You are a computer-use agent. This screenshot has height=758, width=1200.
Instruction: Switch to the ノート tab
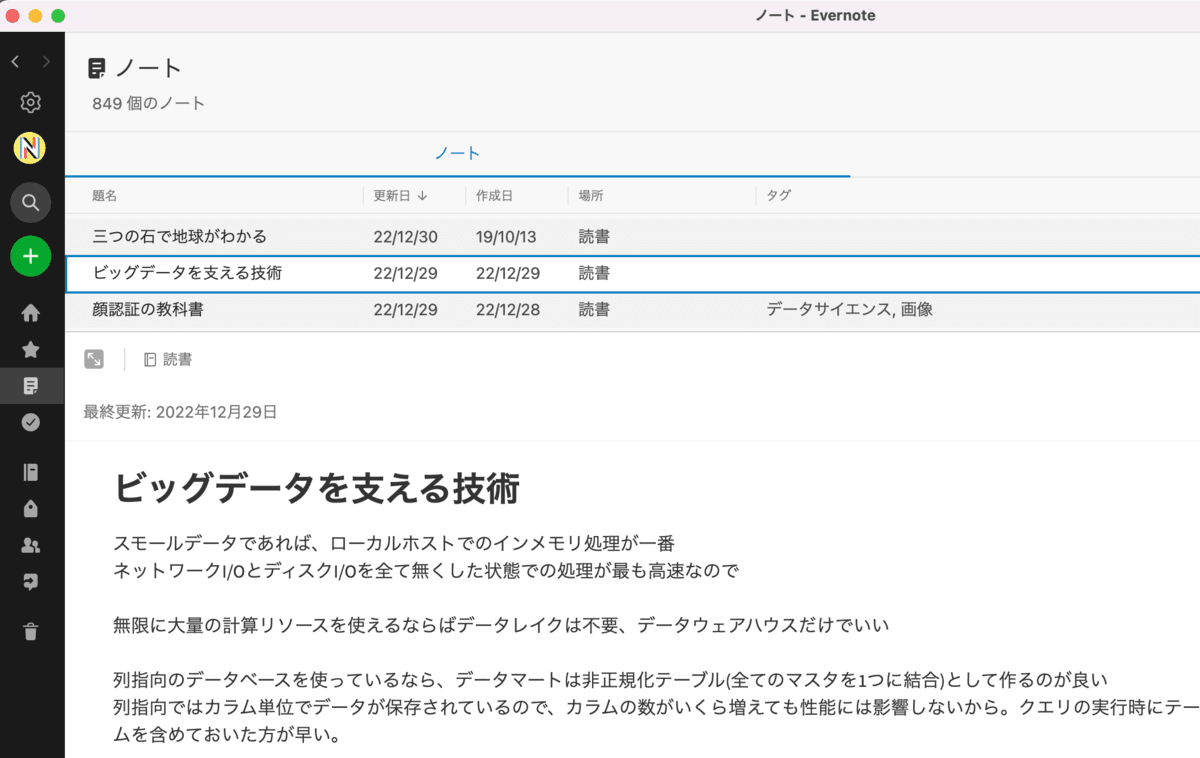(457, 153)
